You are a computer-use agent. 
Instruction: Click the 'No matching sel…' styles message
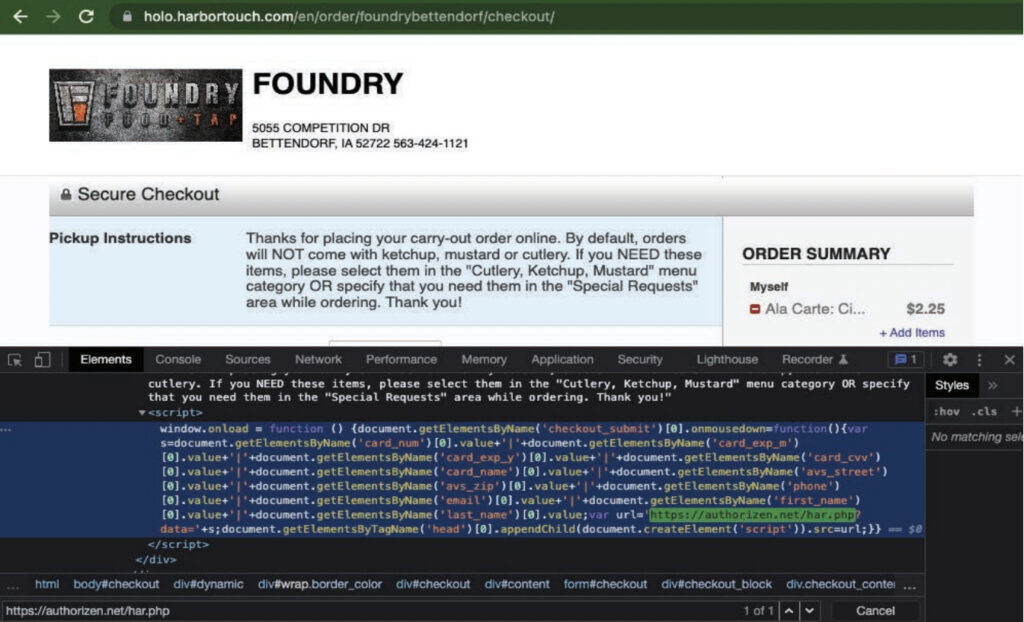[977, 437]
